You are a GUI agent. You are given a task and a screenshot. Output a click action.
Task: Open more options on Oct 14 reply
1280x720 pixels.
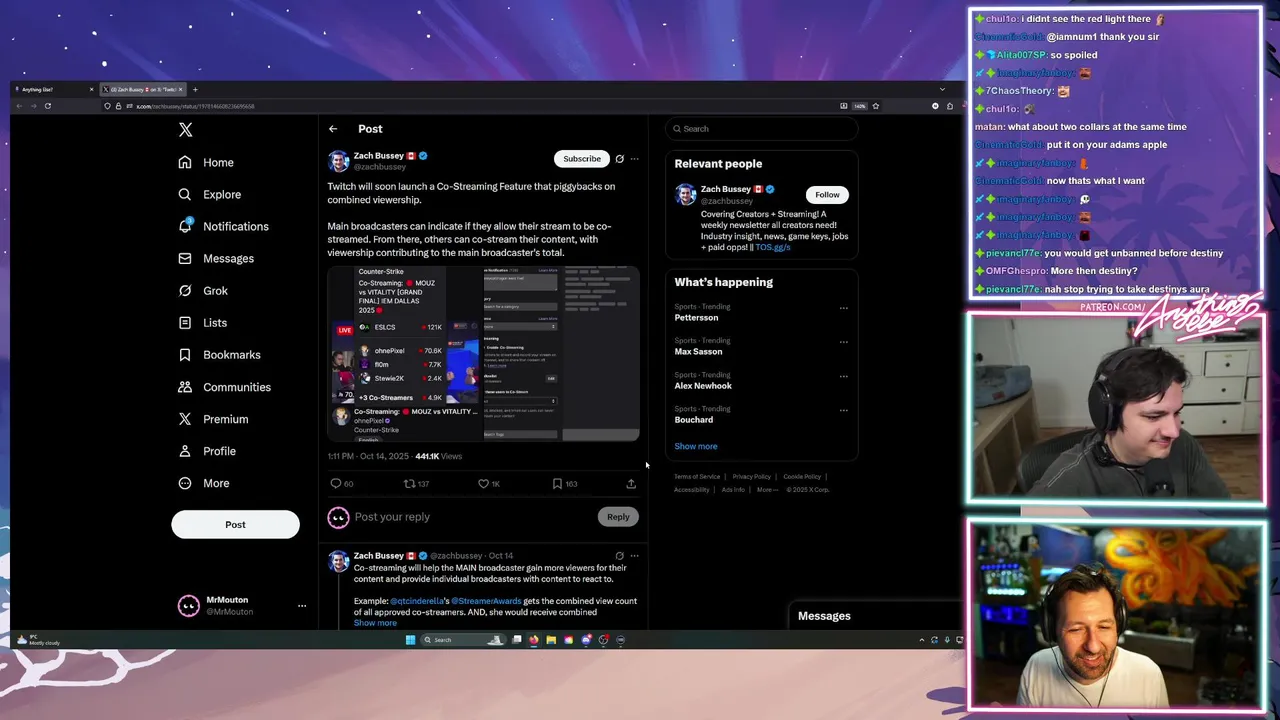coord(634,556)
